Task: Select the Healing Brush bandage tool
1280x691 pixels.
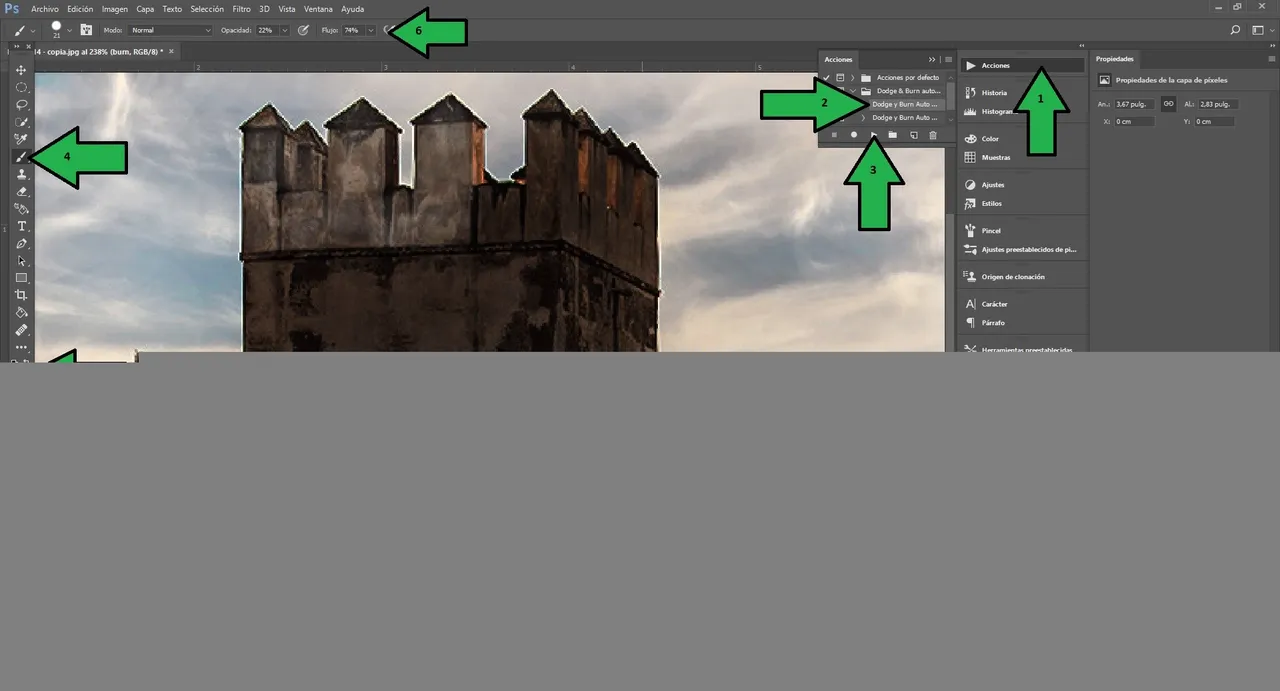Action: 21,329
